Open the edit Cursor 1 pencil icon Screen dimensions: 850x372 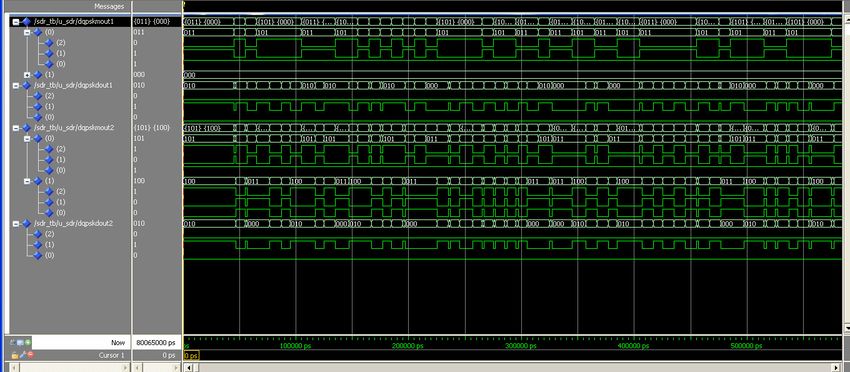point(22,355)
